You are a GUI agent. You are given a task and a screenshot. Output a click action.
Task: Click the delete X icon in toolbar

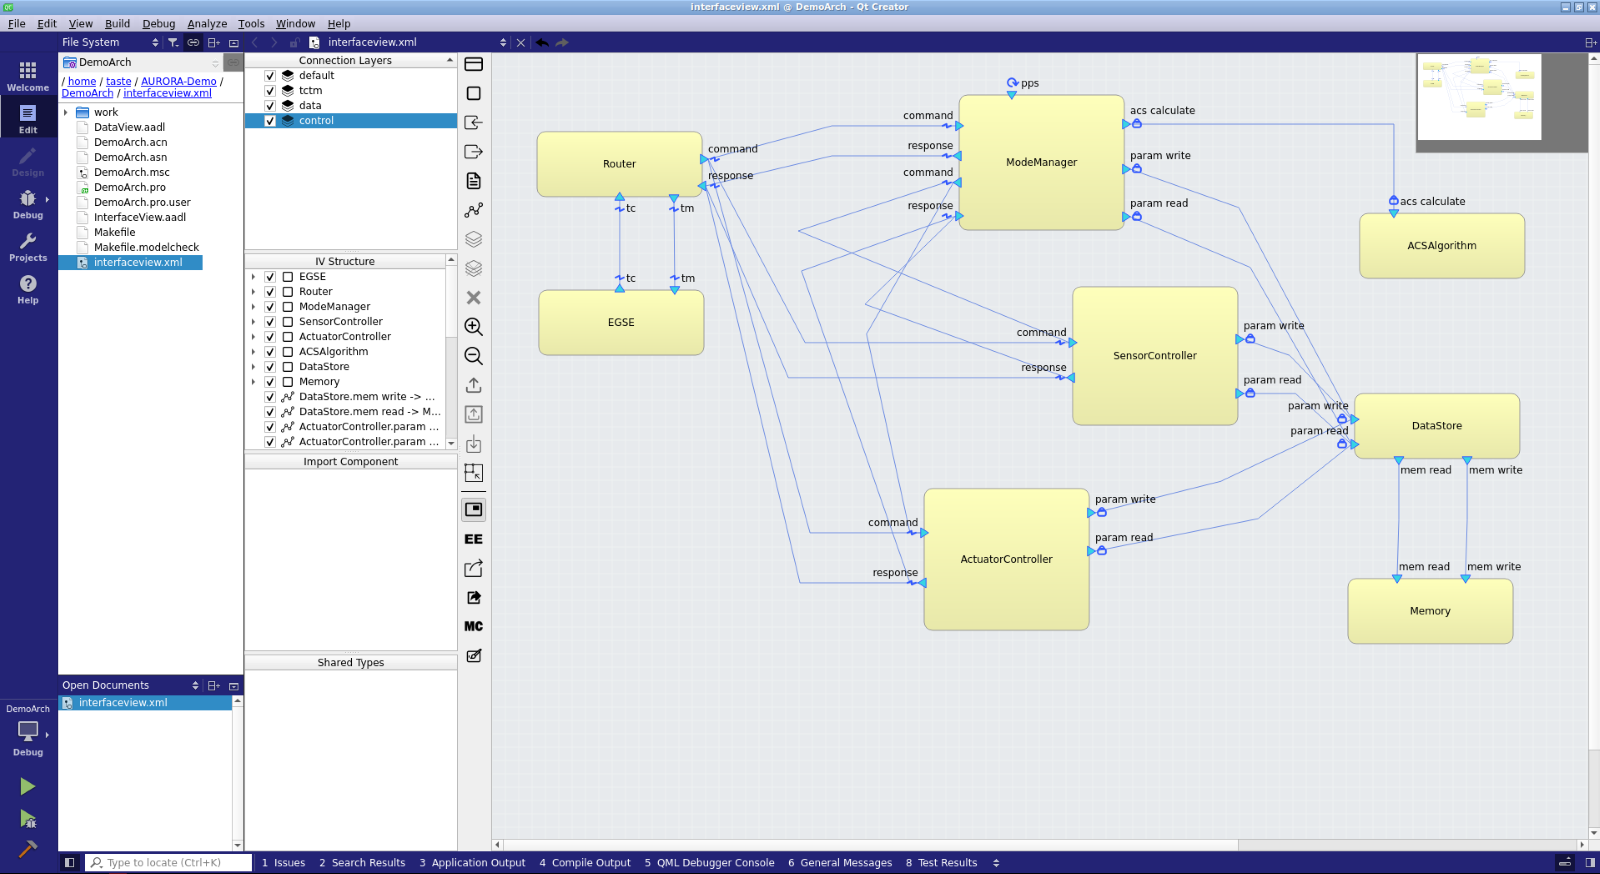(474, 298)
